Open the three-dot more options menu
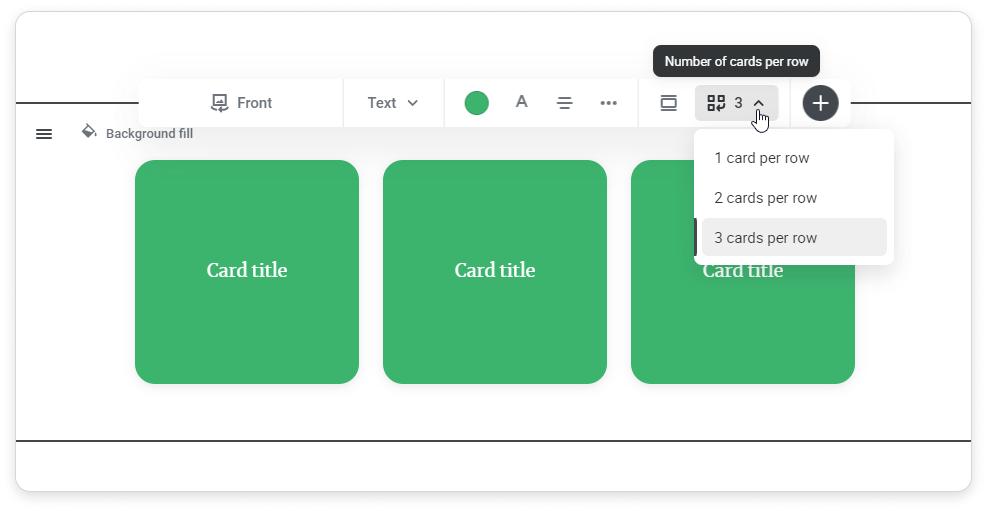 coord(608,103)
